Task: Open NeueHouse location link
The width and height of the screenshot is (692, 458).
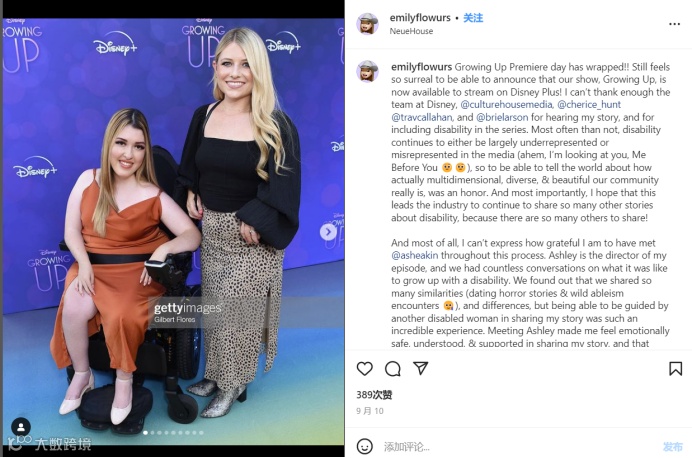Action: (x=411, y=31)
